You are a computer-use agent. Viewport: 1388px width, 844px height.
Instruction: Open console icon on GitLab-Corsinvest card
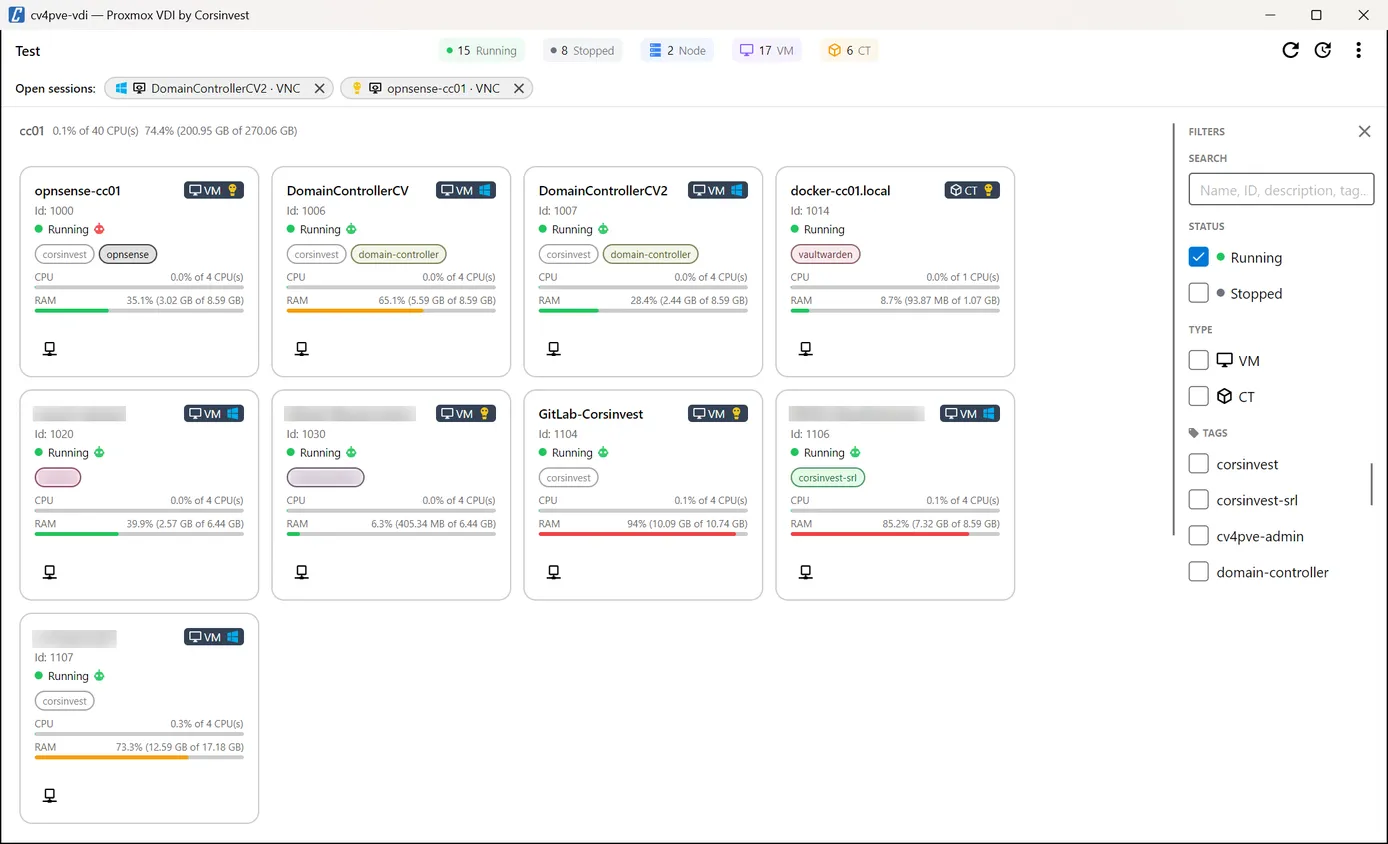pyautogui.click(x=553, y=572)
